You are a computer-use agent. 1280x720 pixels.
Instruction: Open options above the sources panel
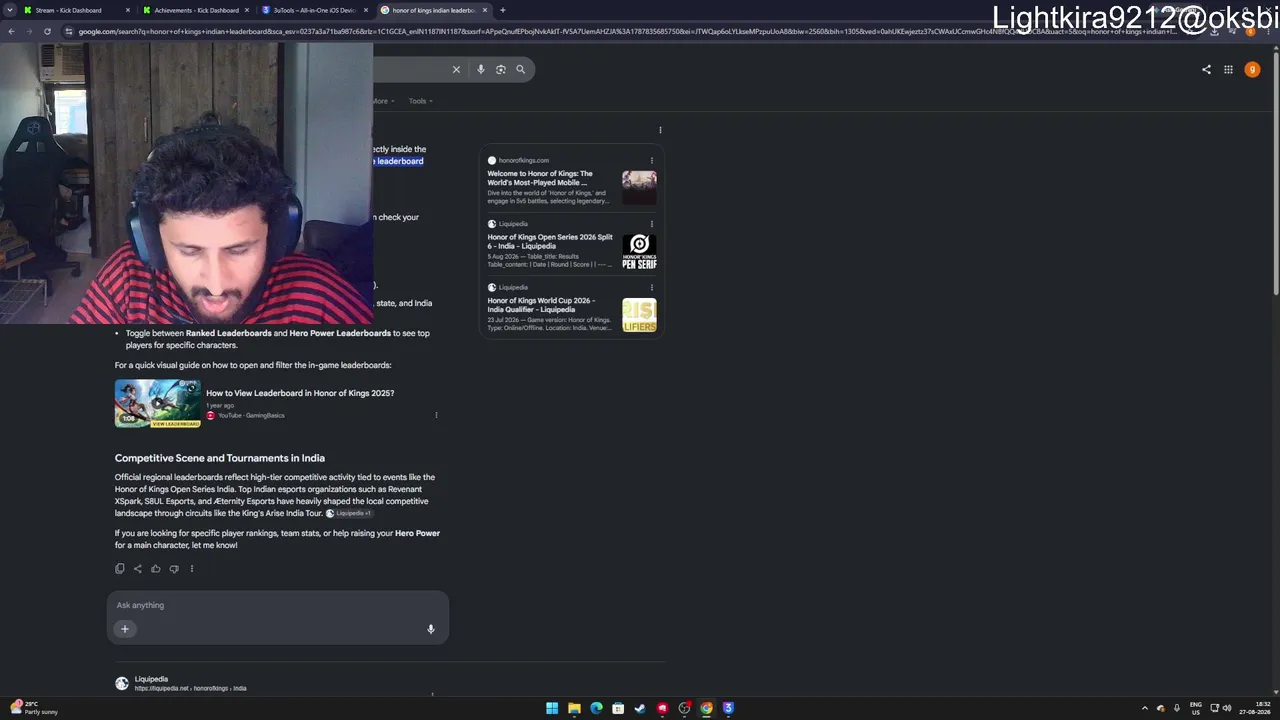[660, 130]
